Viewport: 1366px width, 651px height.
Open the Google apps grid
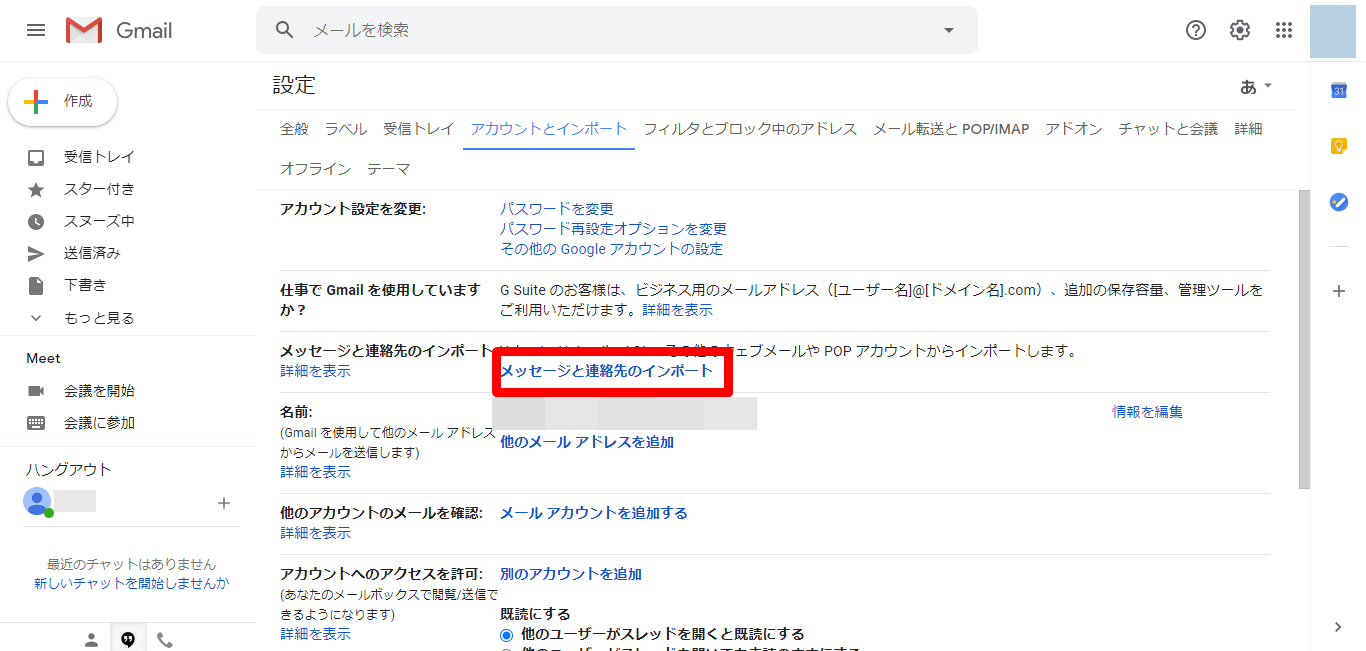1284,30
